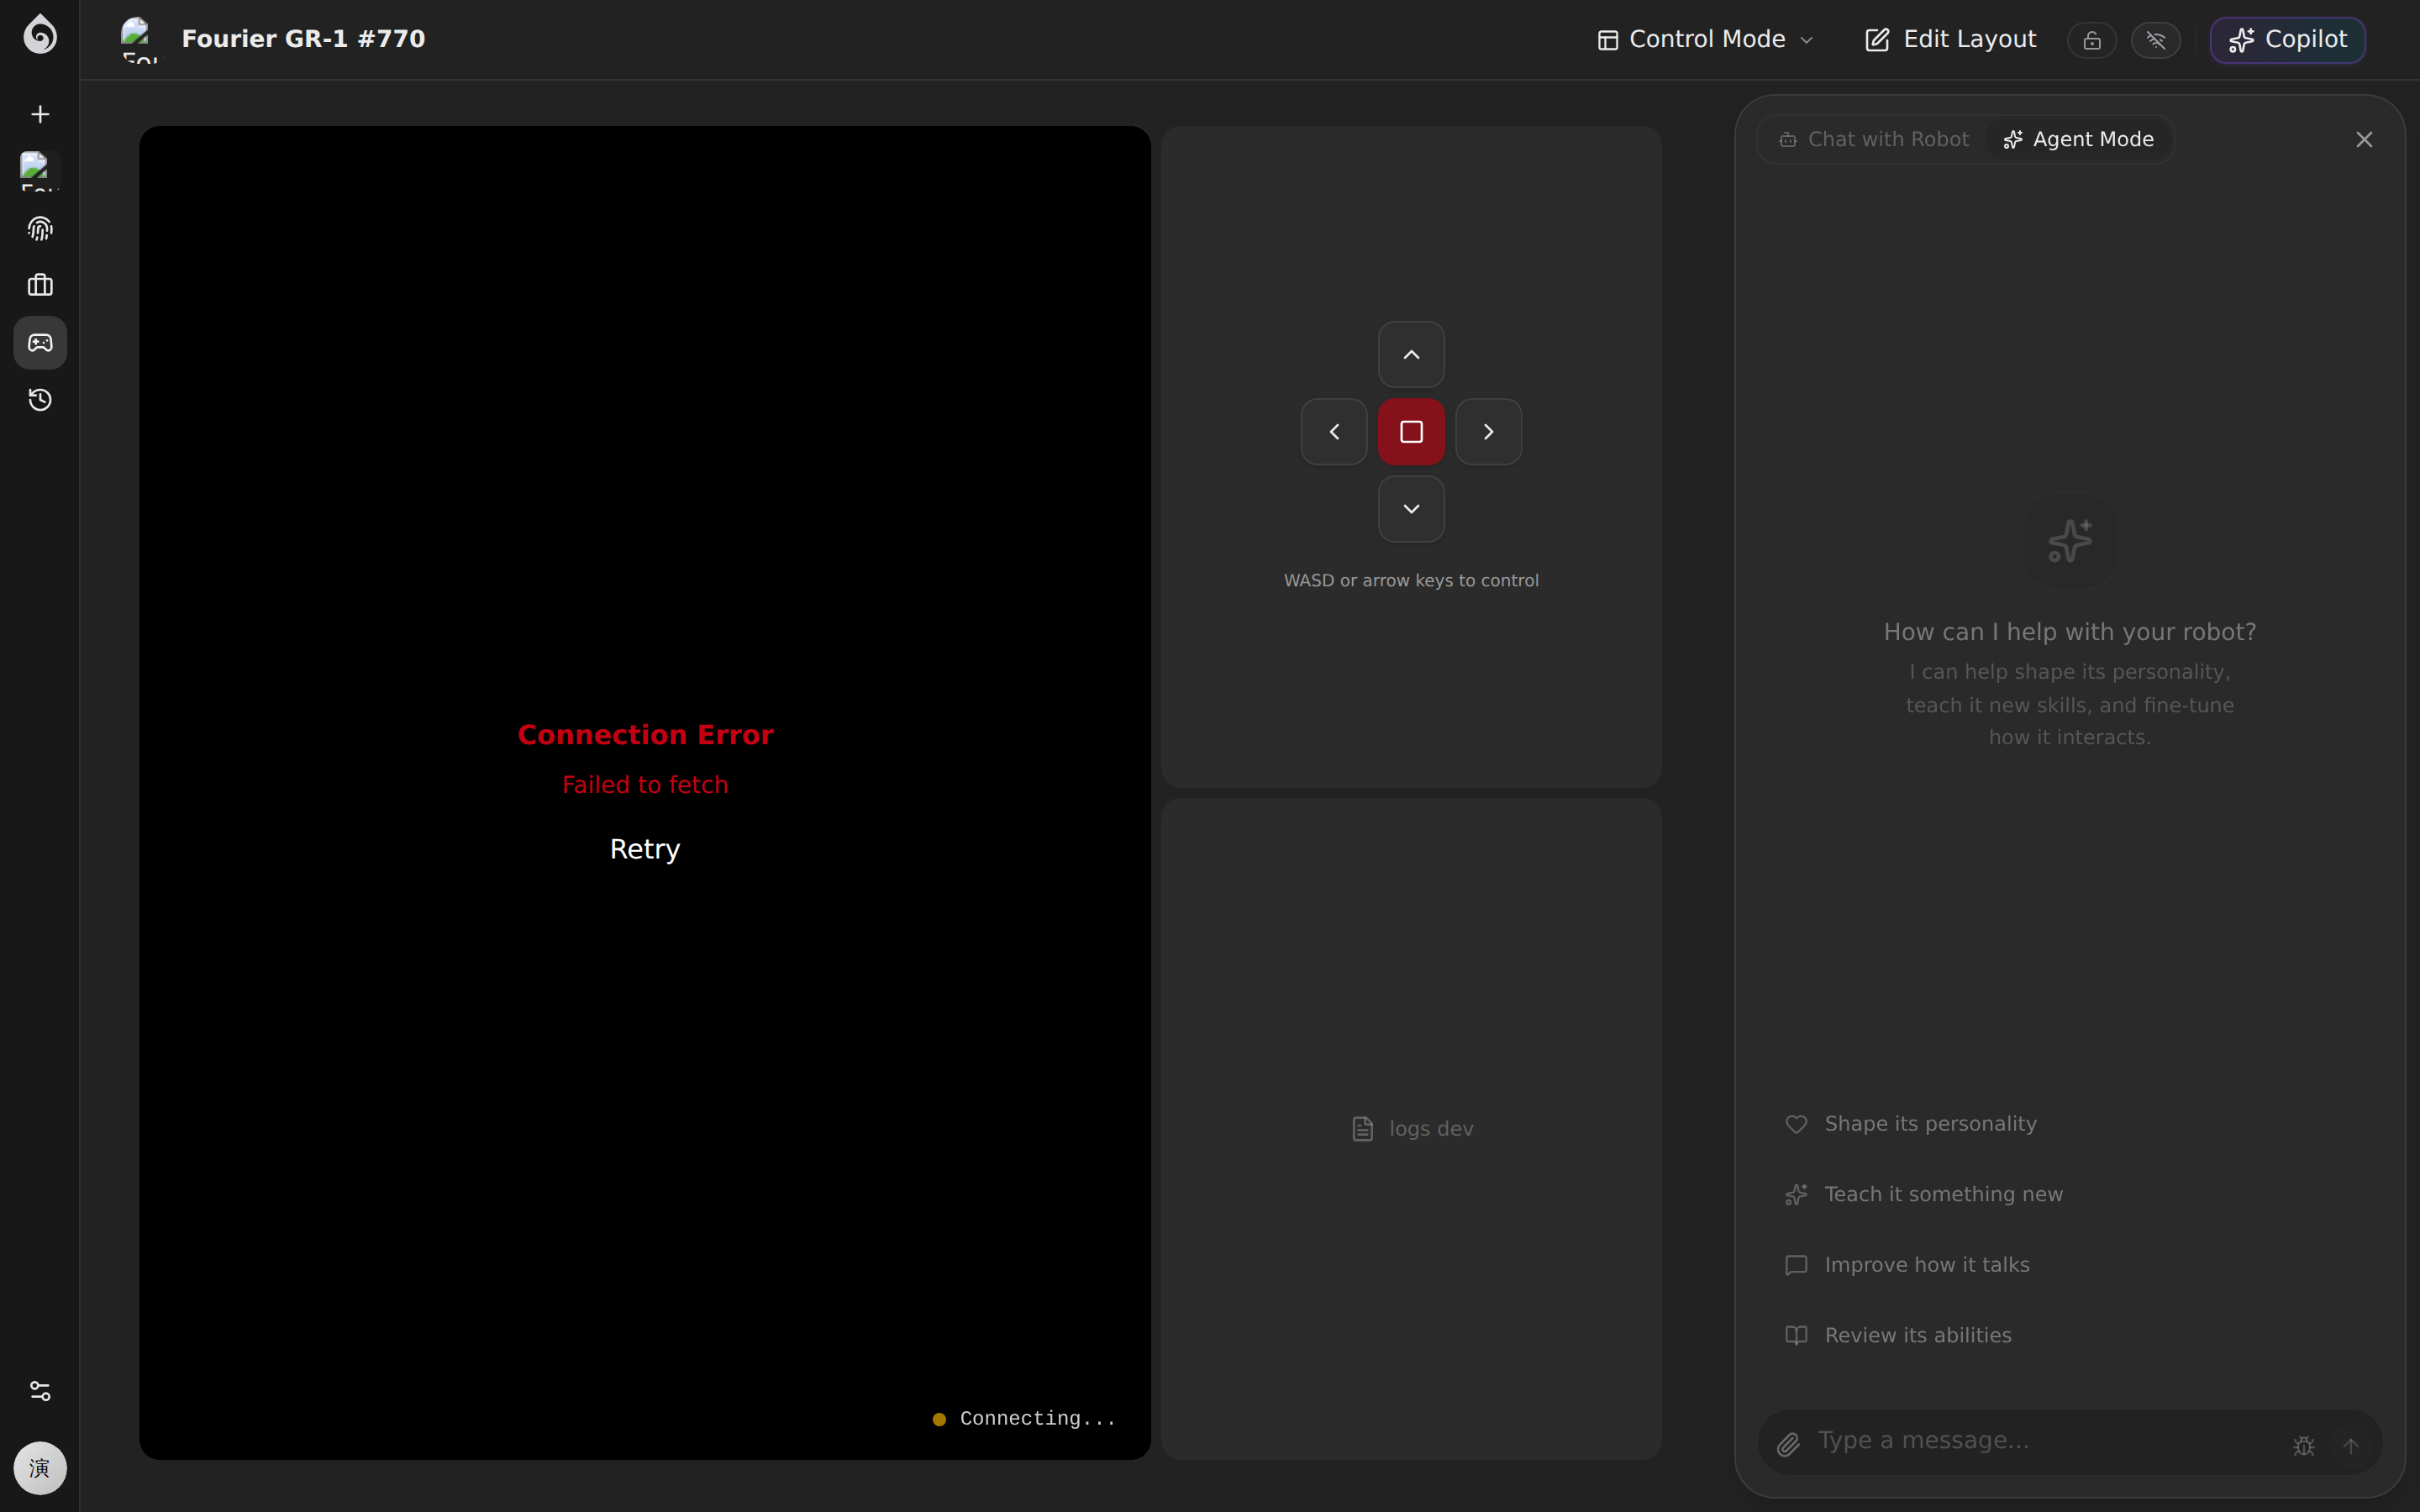Open the briefcase section in sidebar
This screenshot has width=2420, height=1512.
click(x=40, y=285)
